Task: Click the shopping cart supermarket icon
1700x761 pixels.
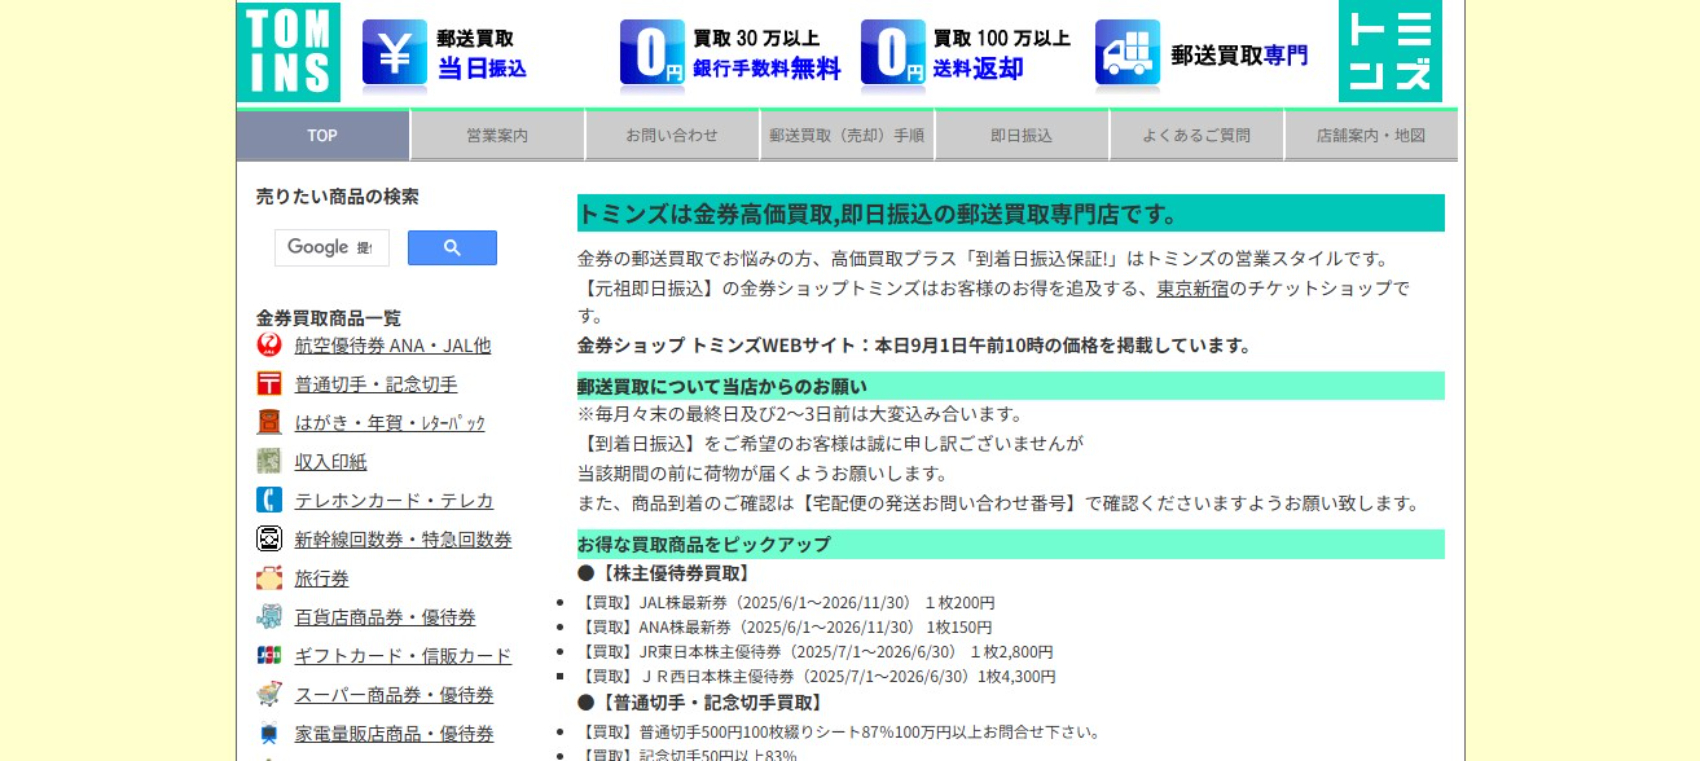Action: (x=269, y=694)
